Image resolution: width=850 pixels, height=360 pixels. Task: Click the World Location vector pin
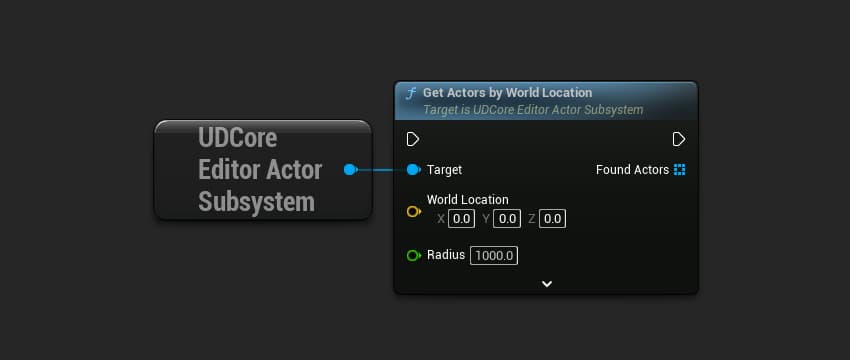414,211
